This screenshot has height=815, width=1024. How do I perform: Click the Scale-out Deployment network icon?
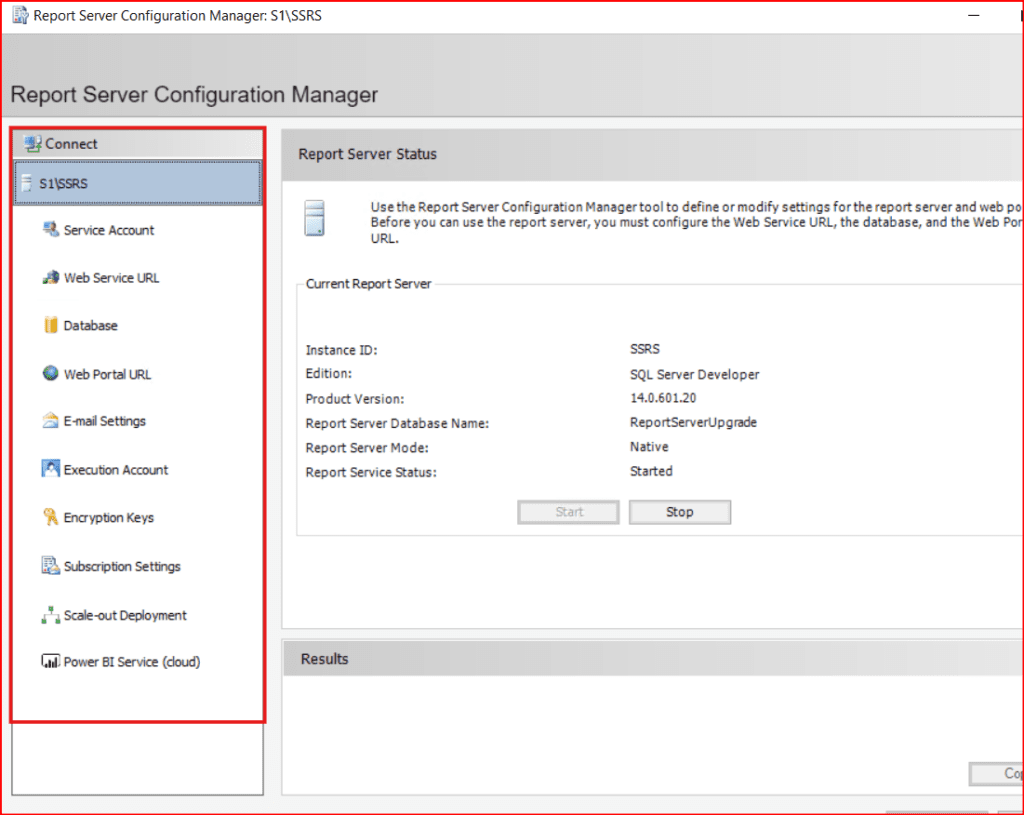[50, 615]
